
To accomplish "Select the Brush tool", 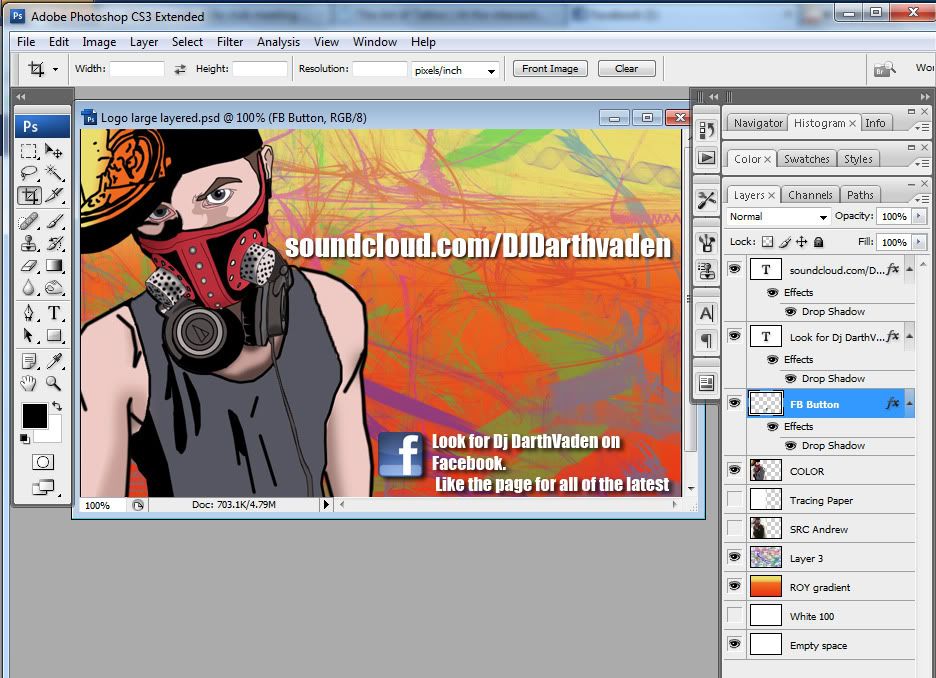I will 54,221.
